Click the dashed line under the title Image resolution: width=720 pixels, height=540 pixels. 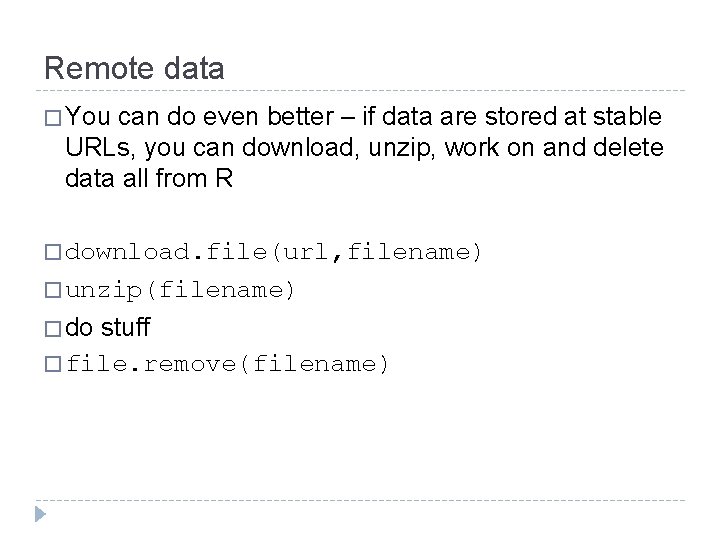[x=360, y=90]
